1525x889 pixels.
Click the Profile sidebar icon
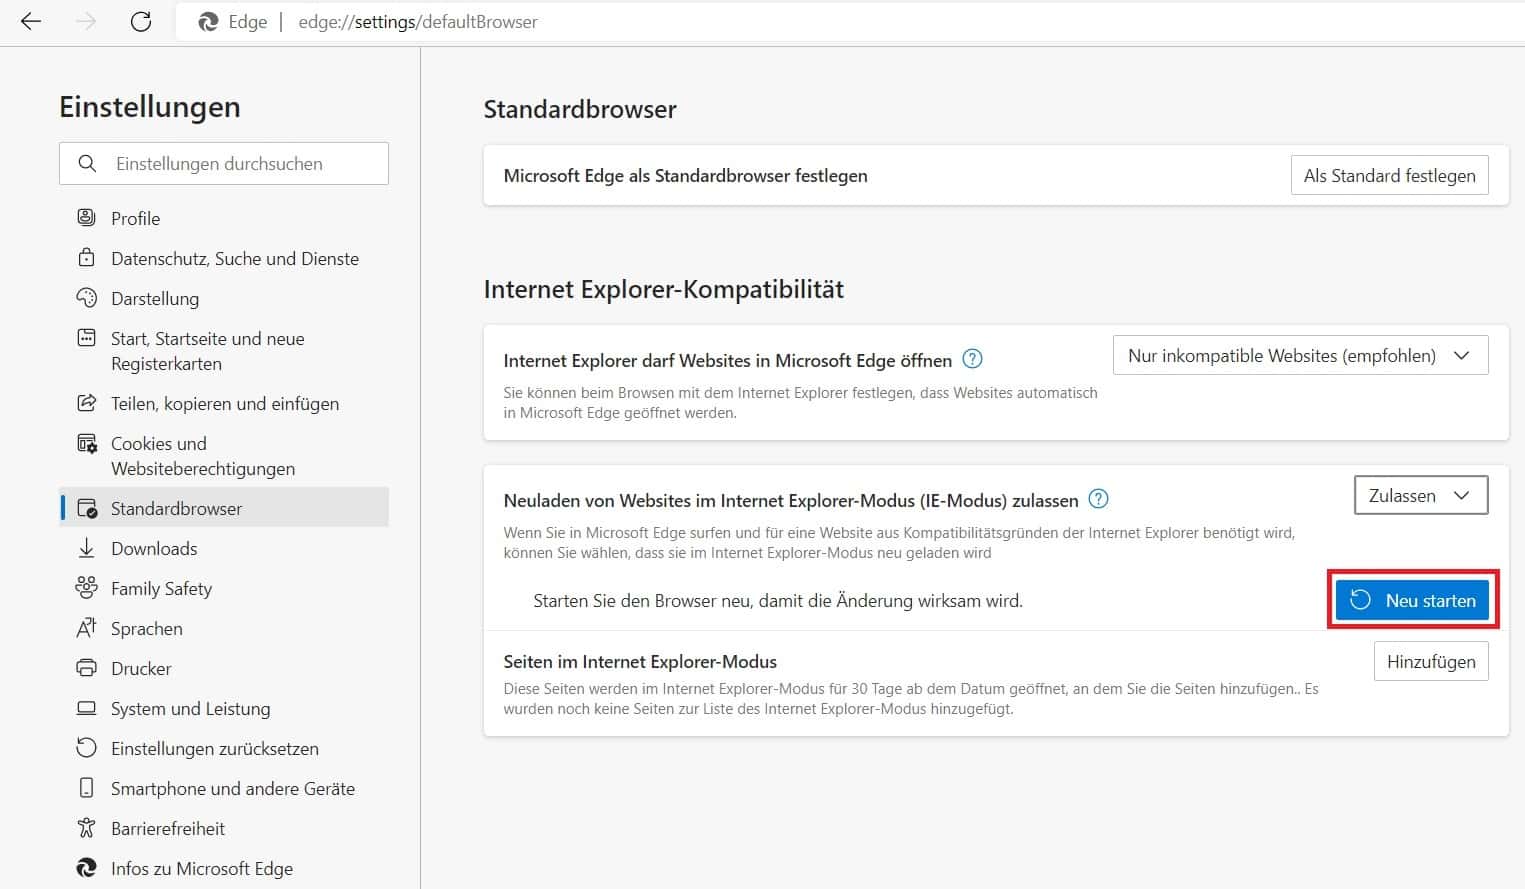(87, 218)
